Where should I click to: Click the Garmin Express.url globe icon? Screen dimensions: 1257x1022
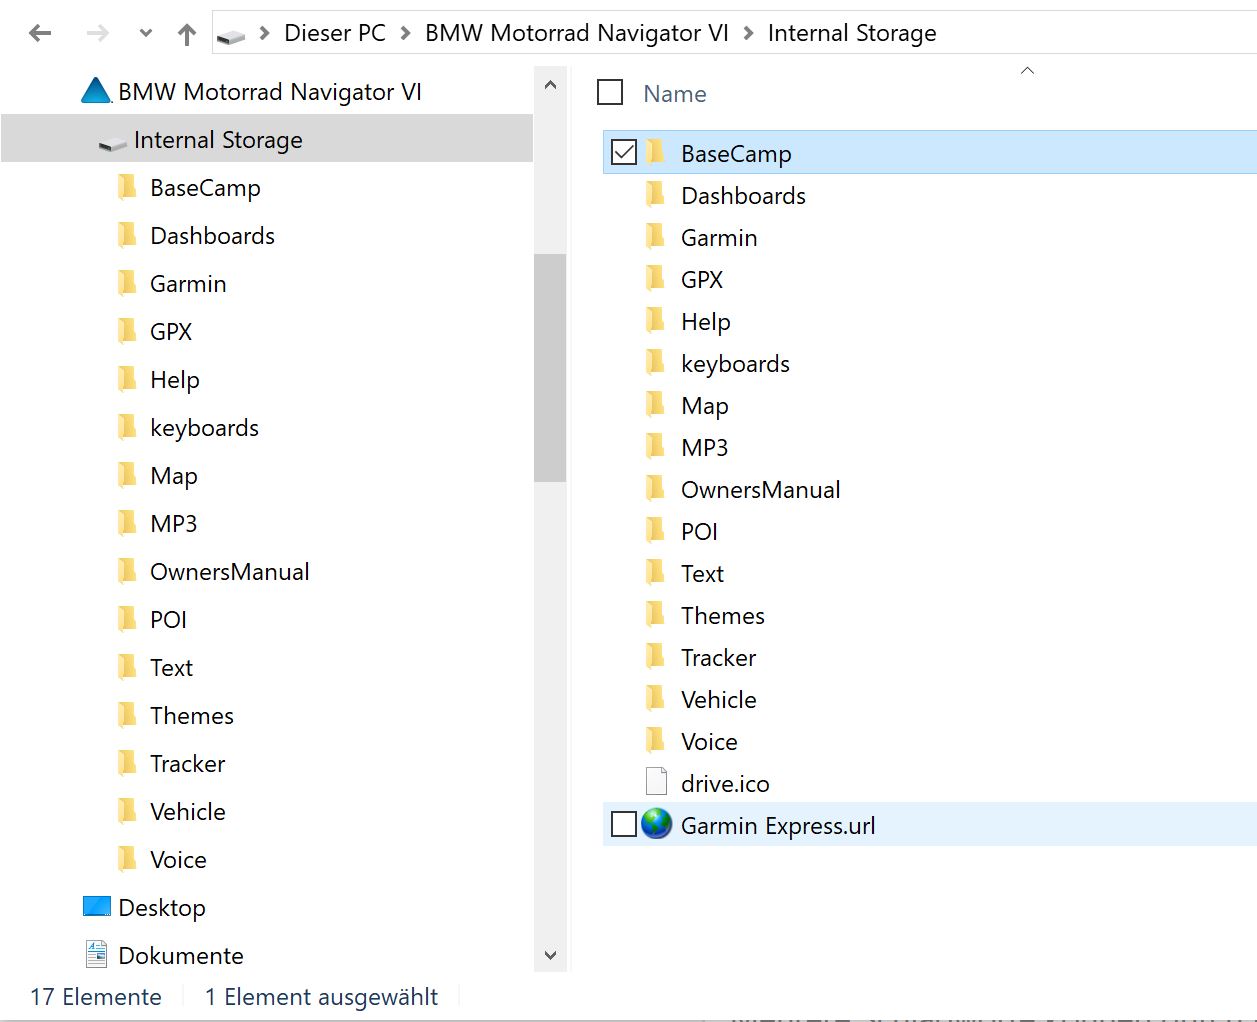coord(656,825)
